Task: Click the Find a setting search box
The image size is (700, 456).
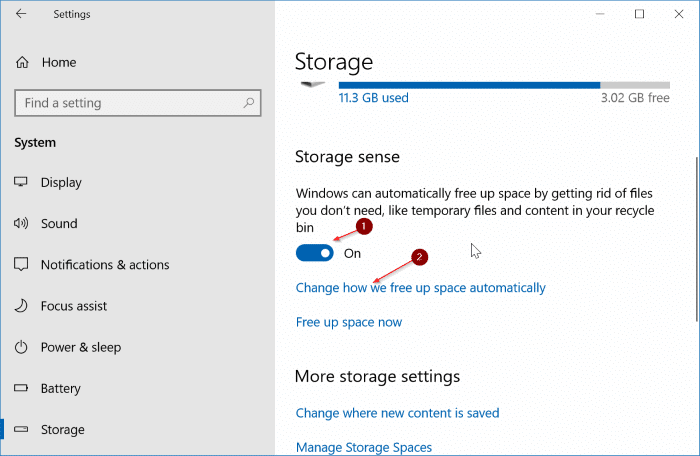Action: 130,103
